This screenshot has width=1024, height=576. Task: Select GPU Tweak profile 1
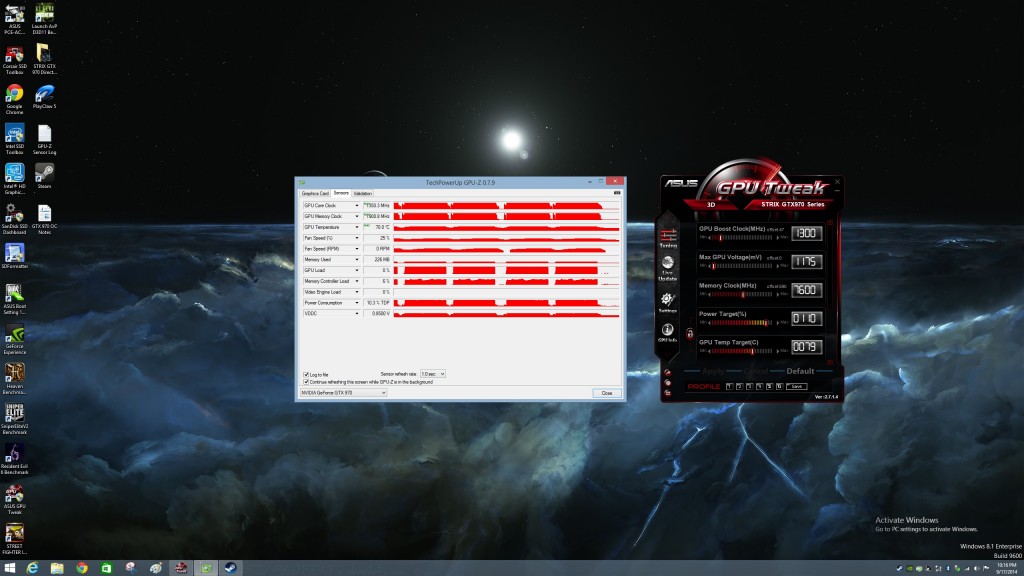[729, 387]
